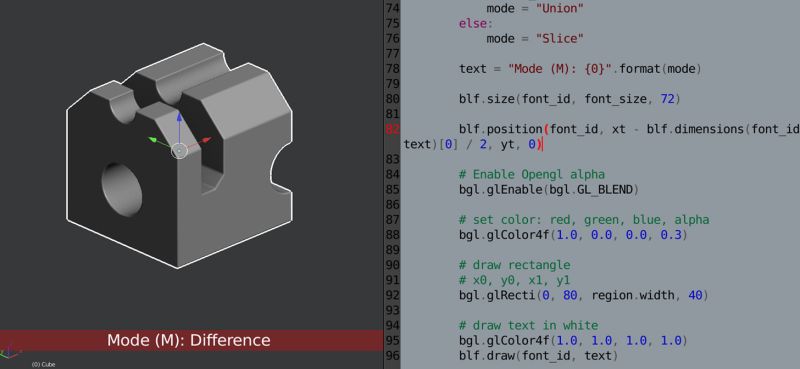Click glColor4f line with alpha 0.3
Image resolution: width=800 pixels, height=369 pixels.
(x=573, y=235)
